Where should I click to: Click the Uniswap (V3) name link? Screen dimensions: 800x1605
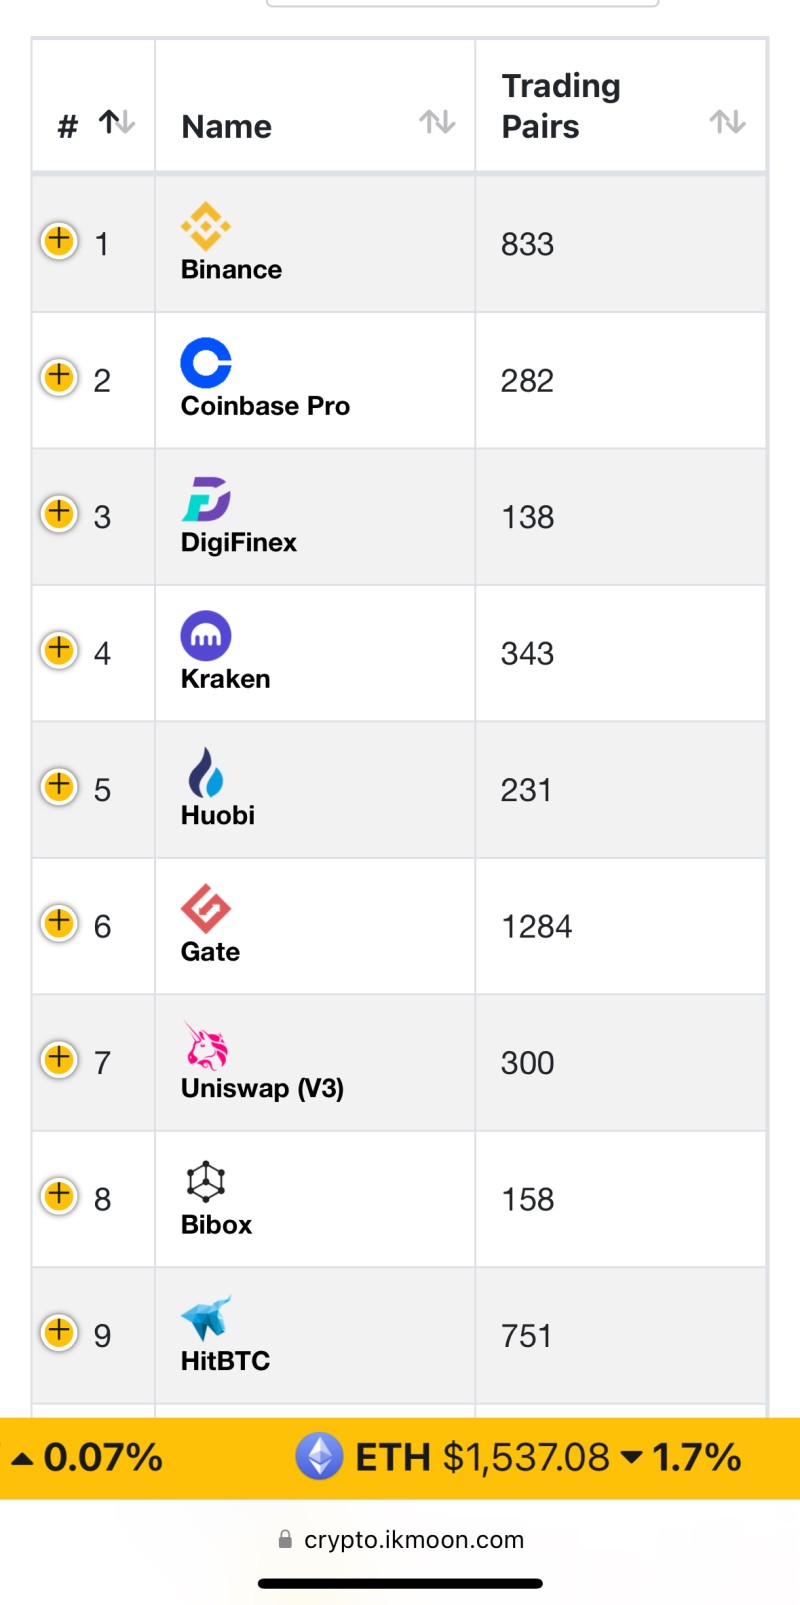(x=262, y=1088)
